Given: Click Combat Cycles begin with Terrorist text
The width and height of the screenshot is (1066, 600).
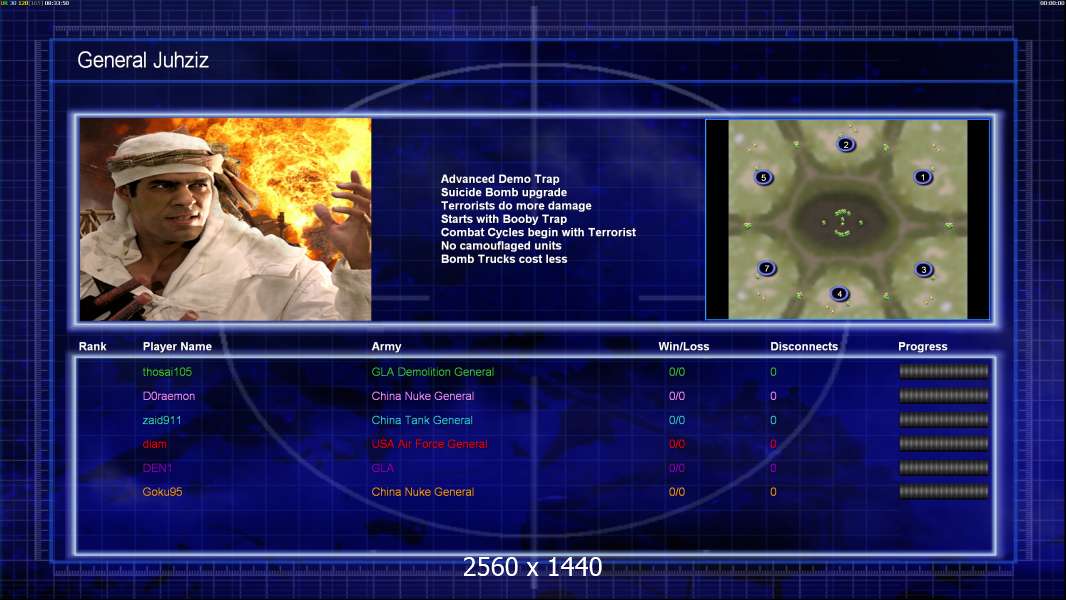Looking at the screenshot, I should [538, 232].
